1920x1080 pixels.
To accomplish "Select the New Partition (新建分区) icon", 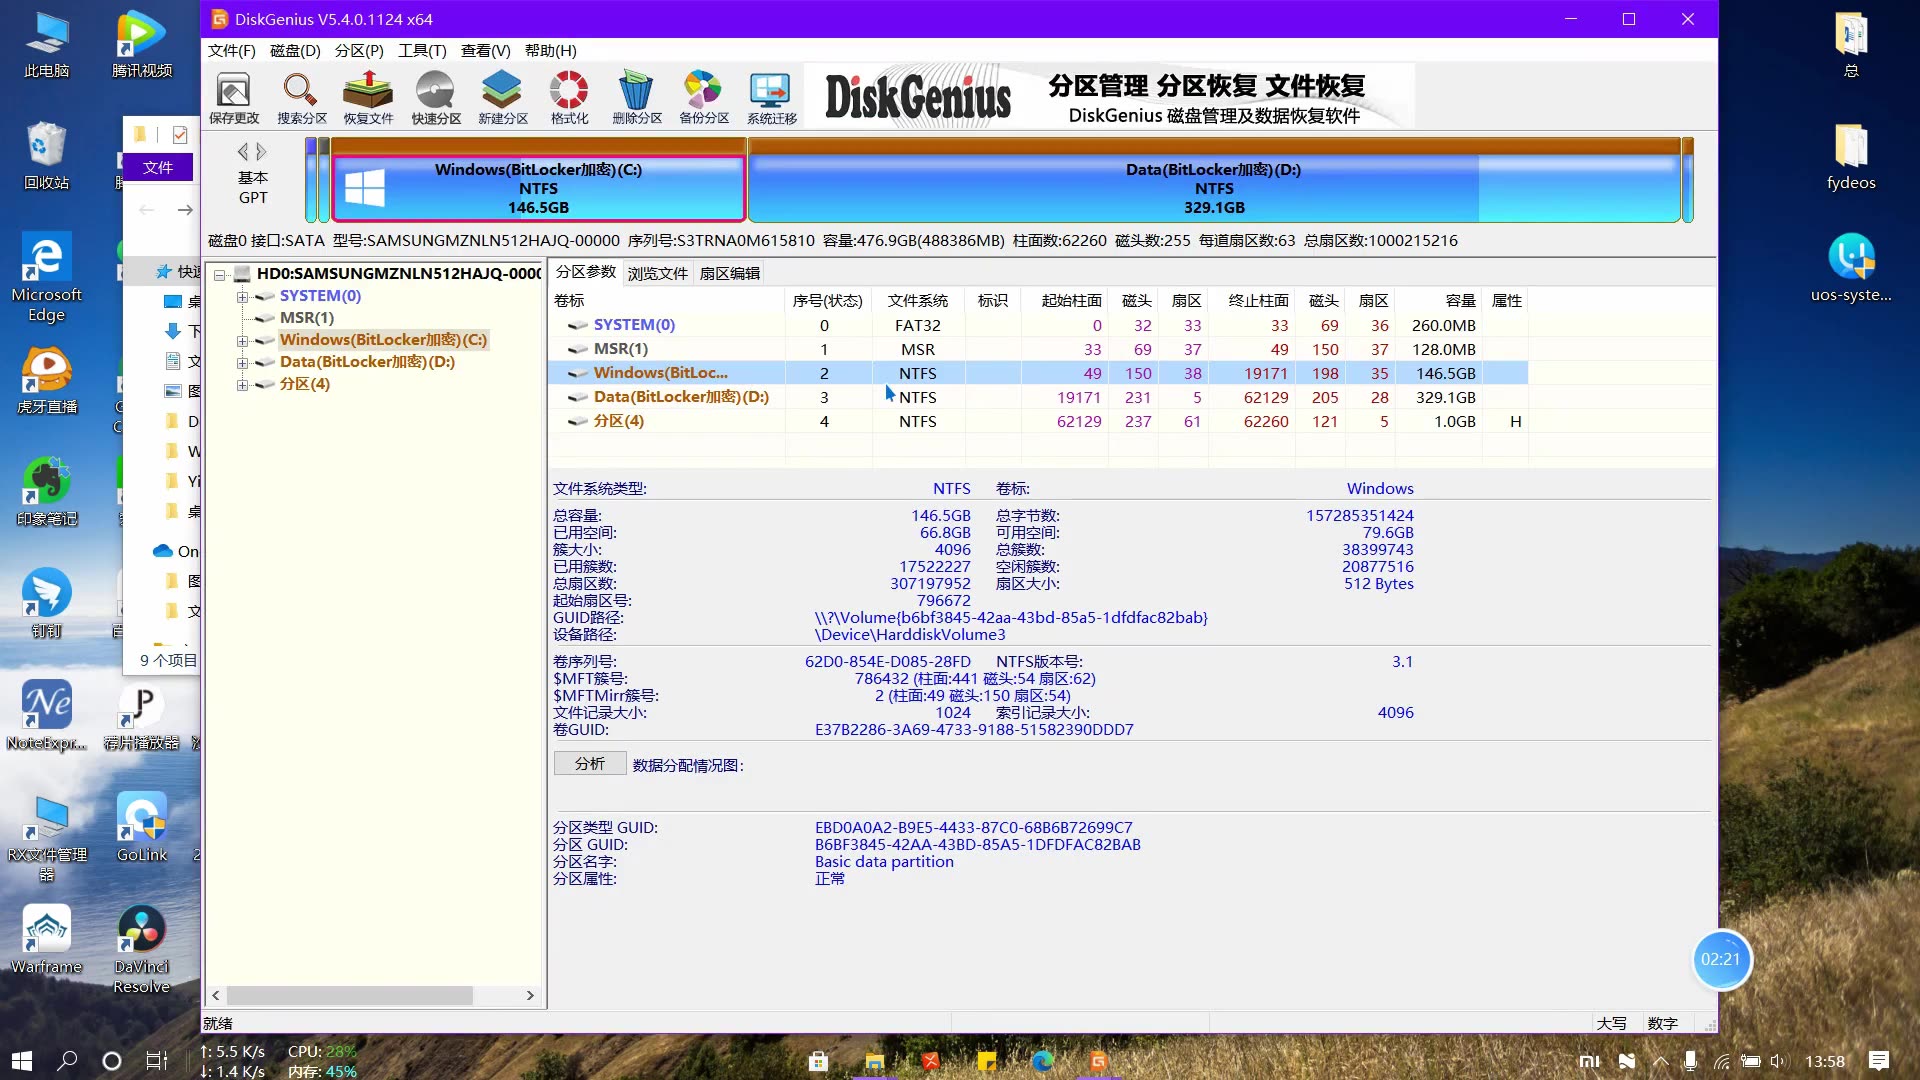I will (x=502, y=98).
